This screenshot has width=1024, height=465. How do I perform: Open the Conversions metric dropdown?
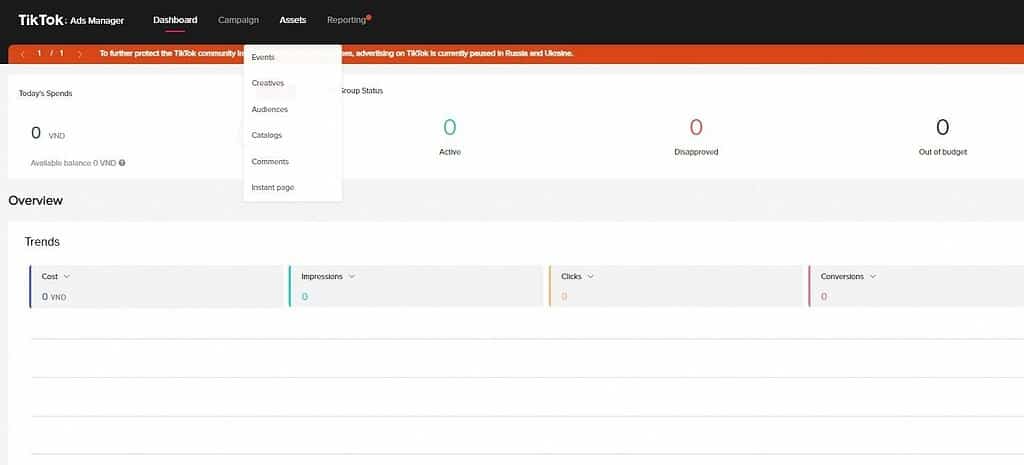(873, 276)
